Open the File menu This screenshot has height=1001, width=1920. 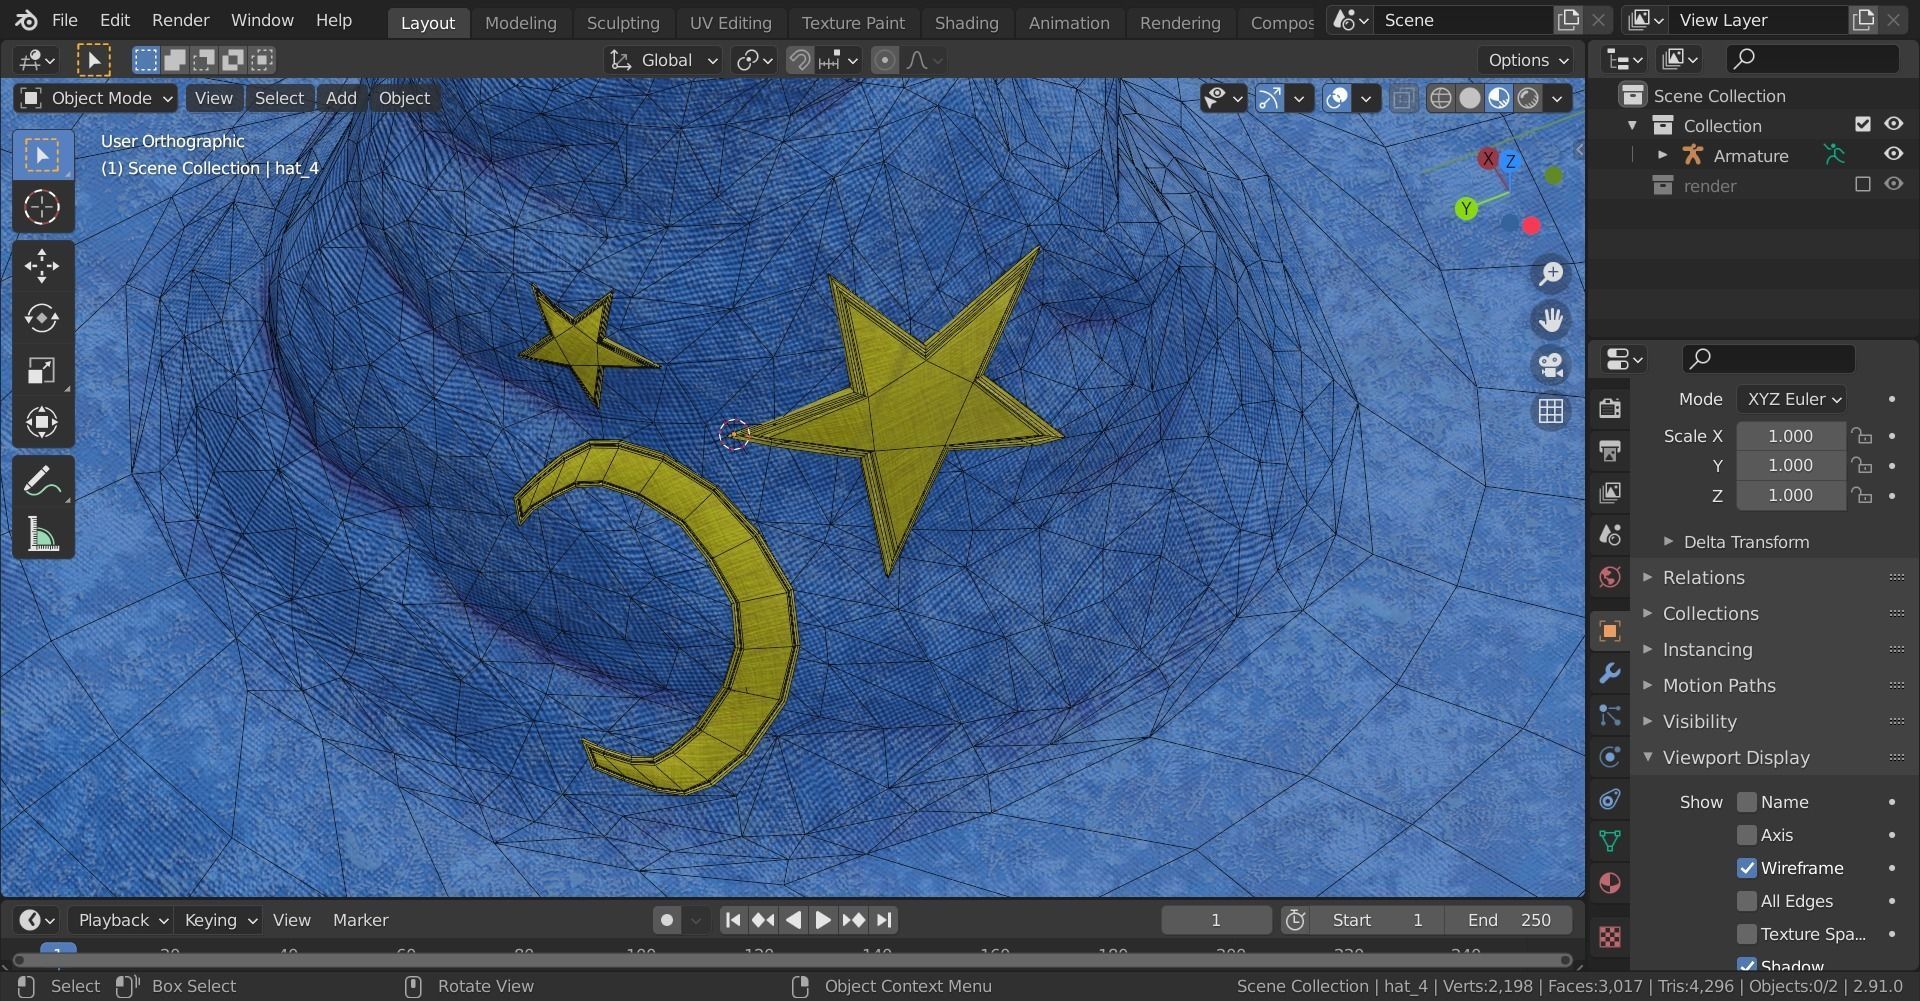pos(64,20)
